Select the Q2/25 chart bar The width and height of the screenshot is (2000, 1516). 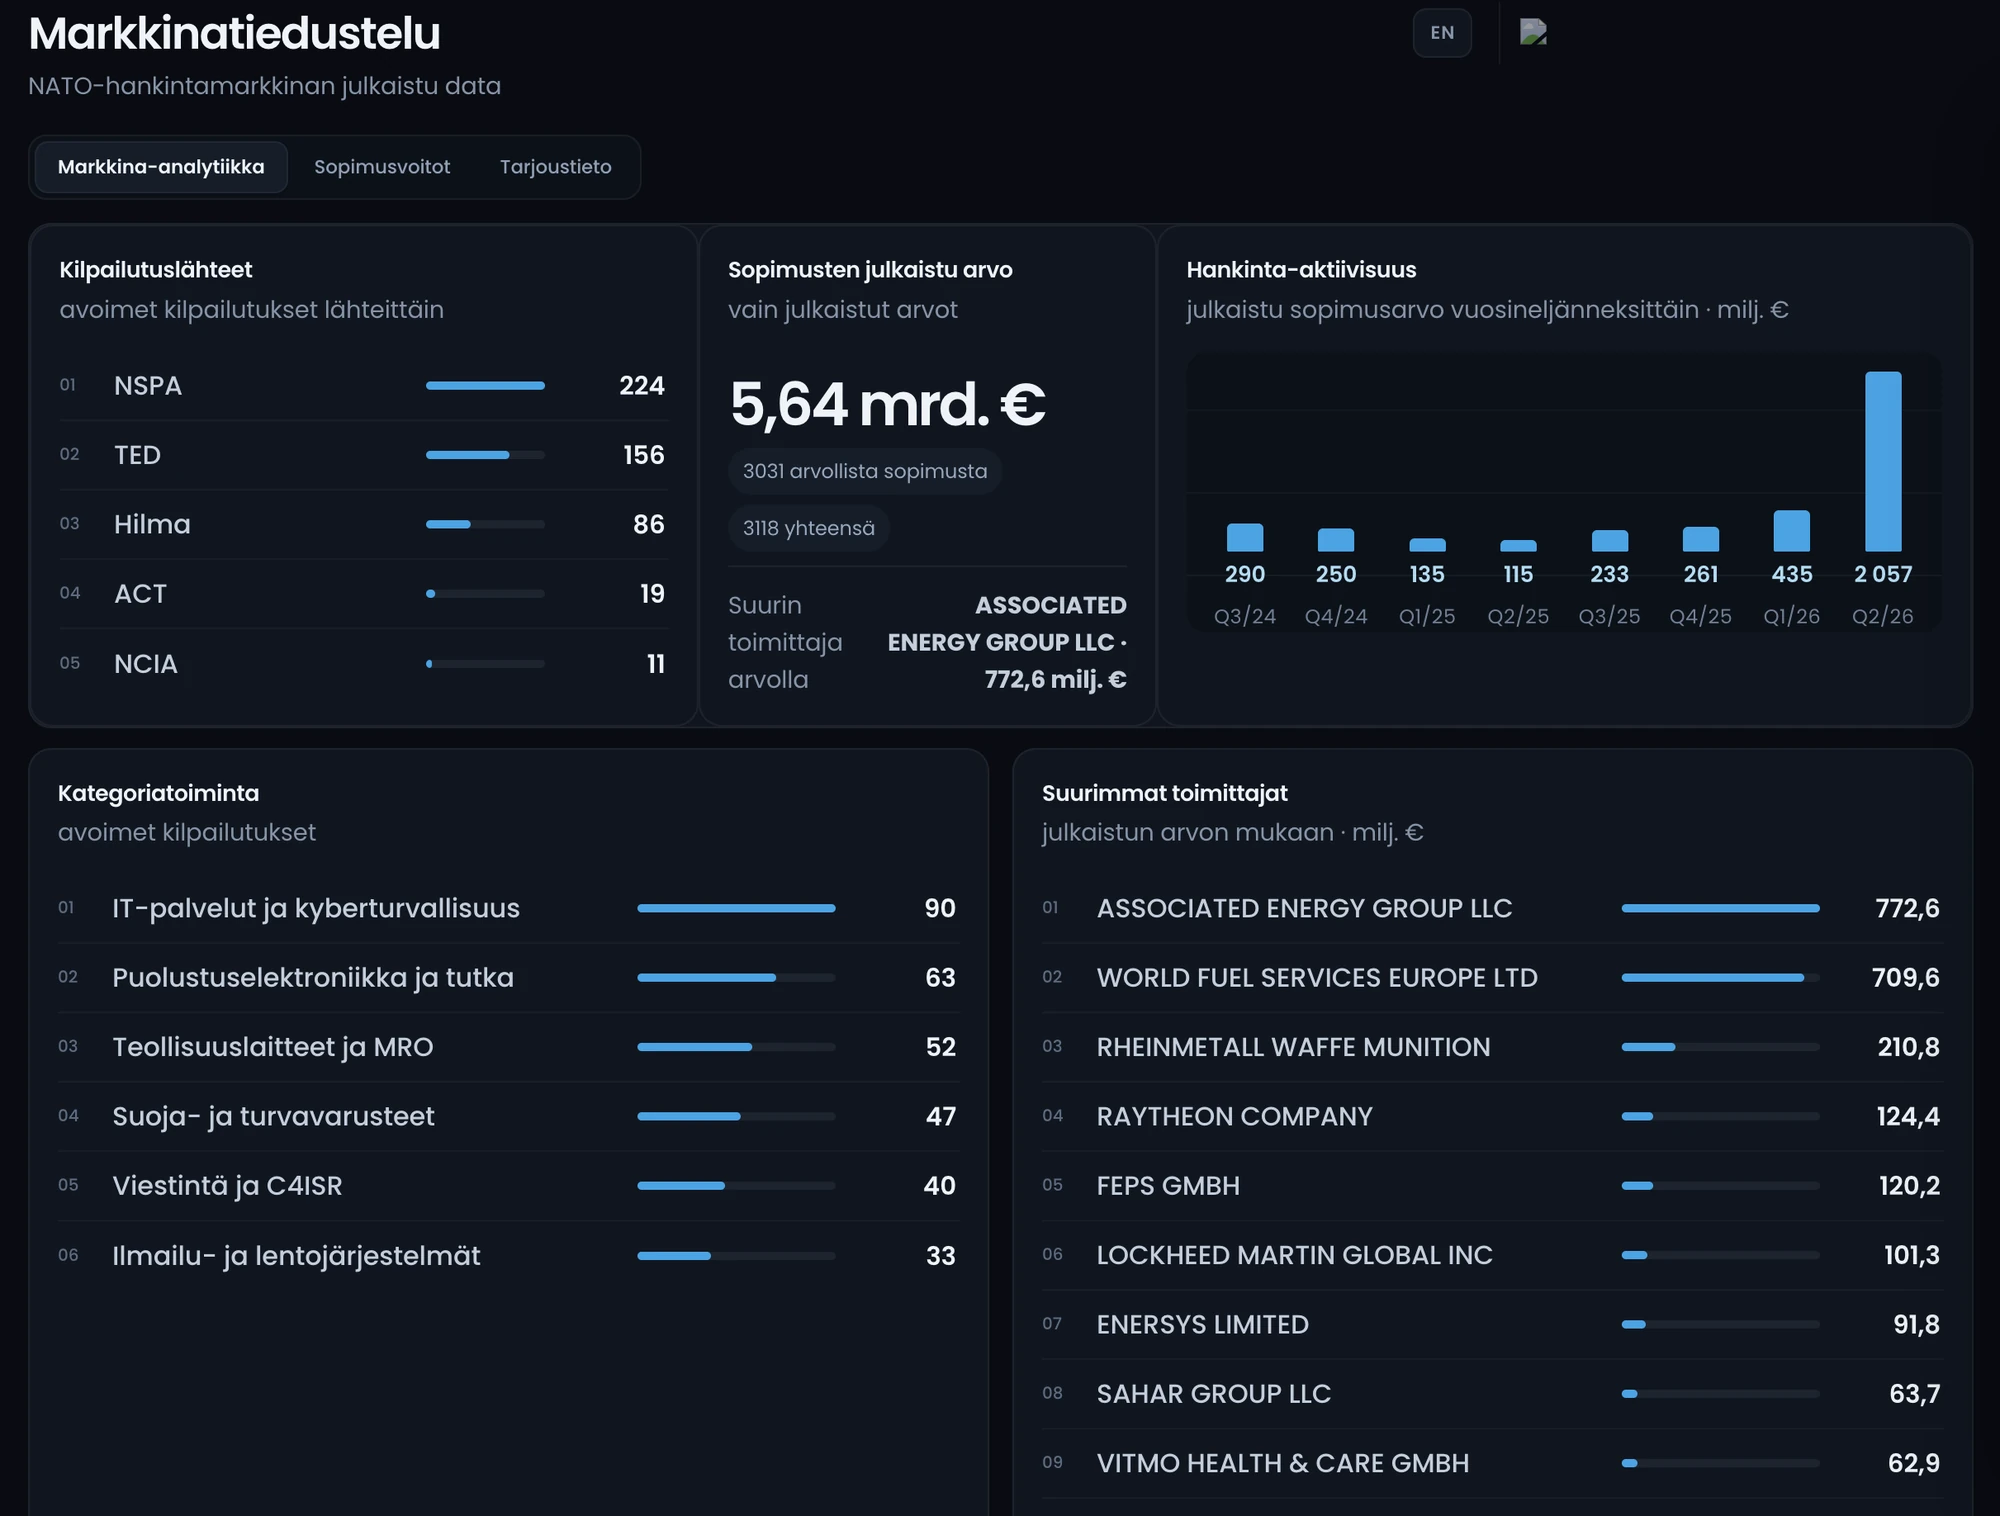tap(1518, 546)
